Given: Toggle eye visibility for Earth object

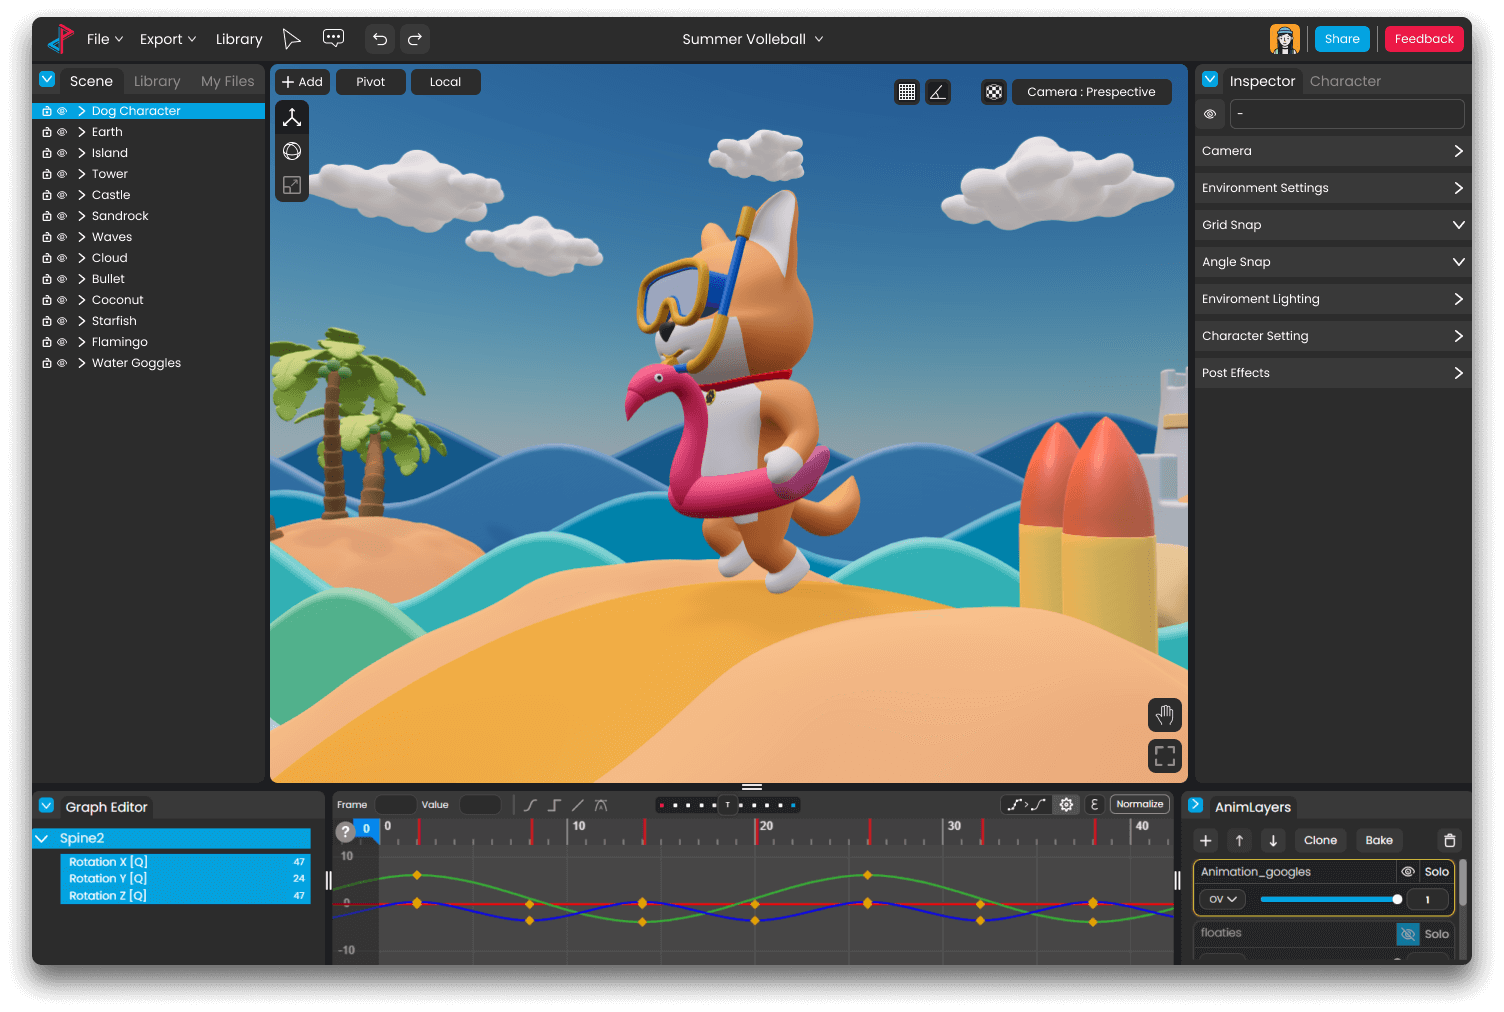Looking at the screenshot, I should click(x=62, y=132).
